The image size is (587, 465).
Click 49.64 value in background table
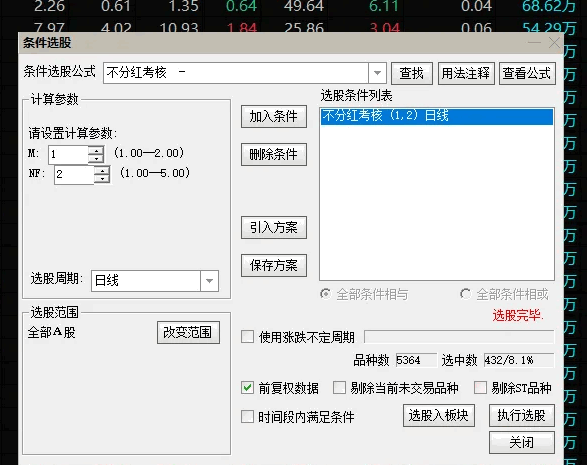304,6
